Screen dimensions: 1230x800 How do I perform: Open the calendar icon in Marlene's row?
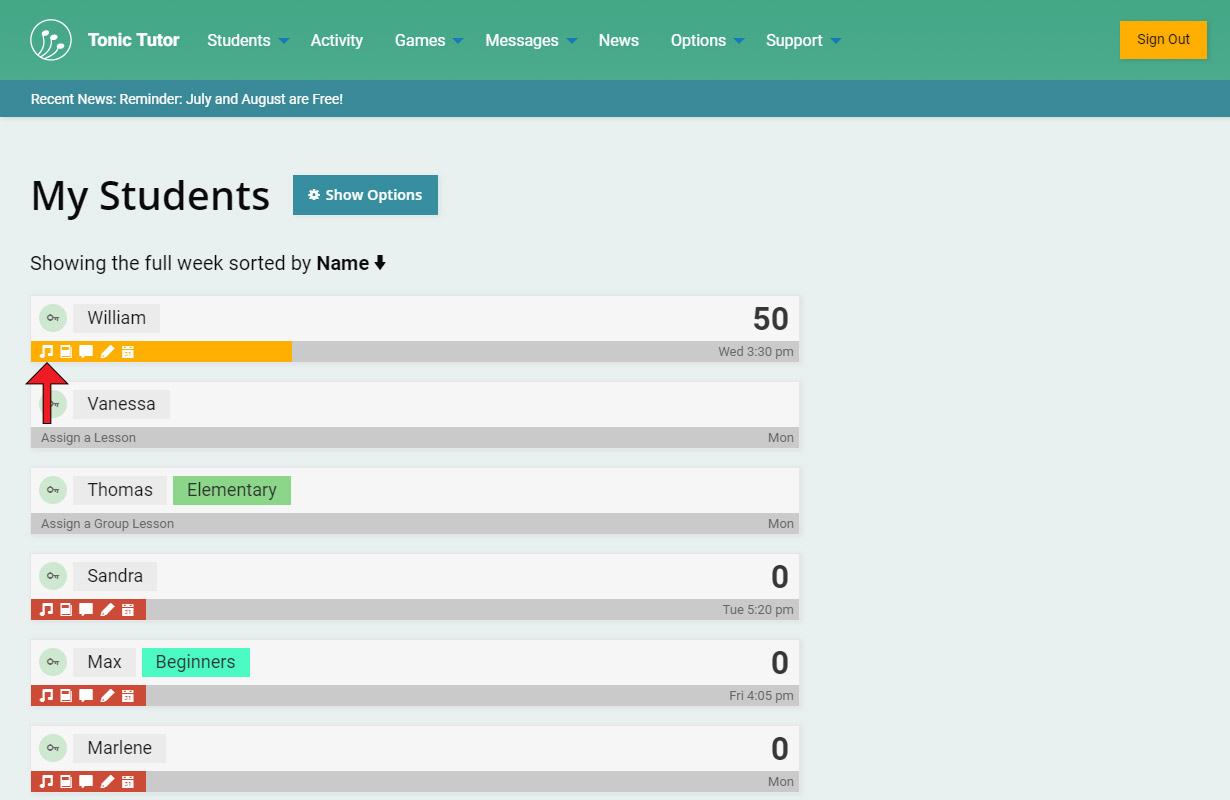point(128,782)
